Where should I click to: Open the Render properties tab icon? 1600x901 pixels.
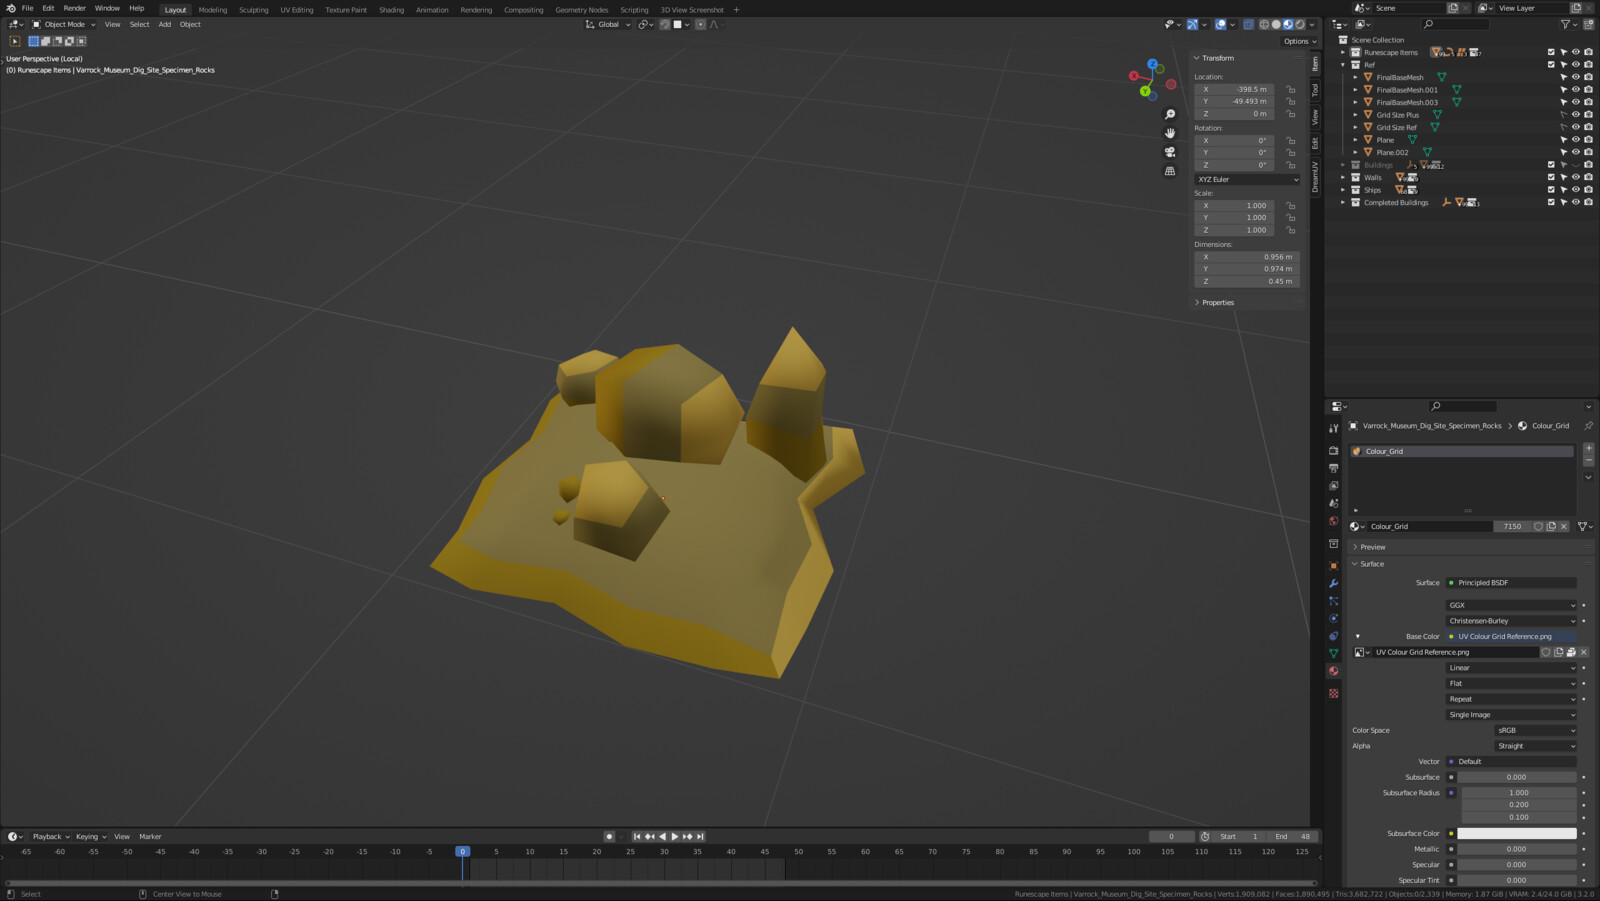(x=1333, y=450)
